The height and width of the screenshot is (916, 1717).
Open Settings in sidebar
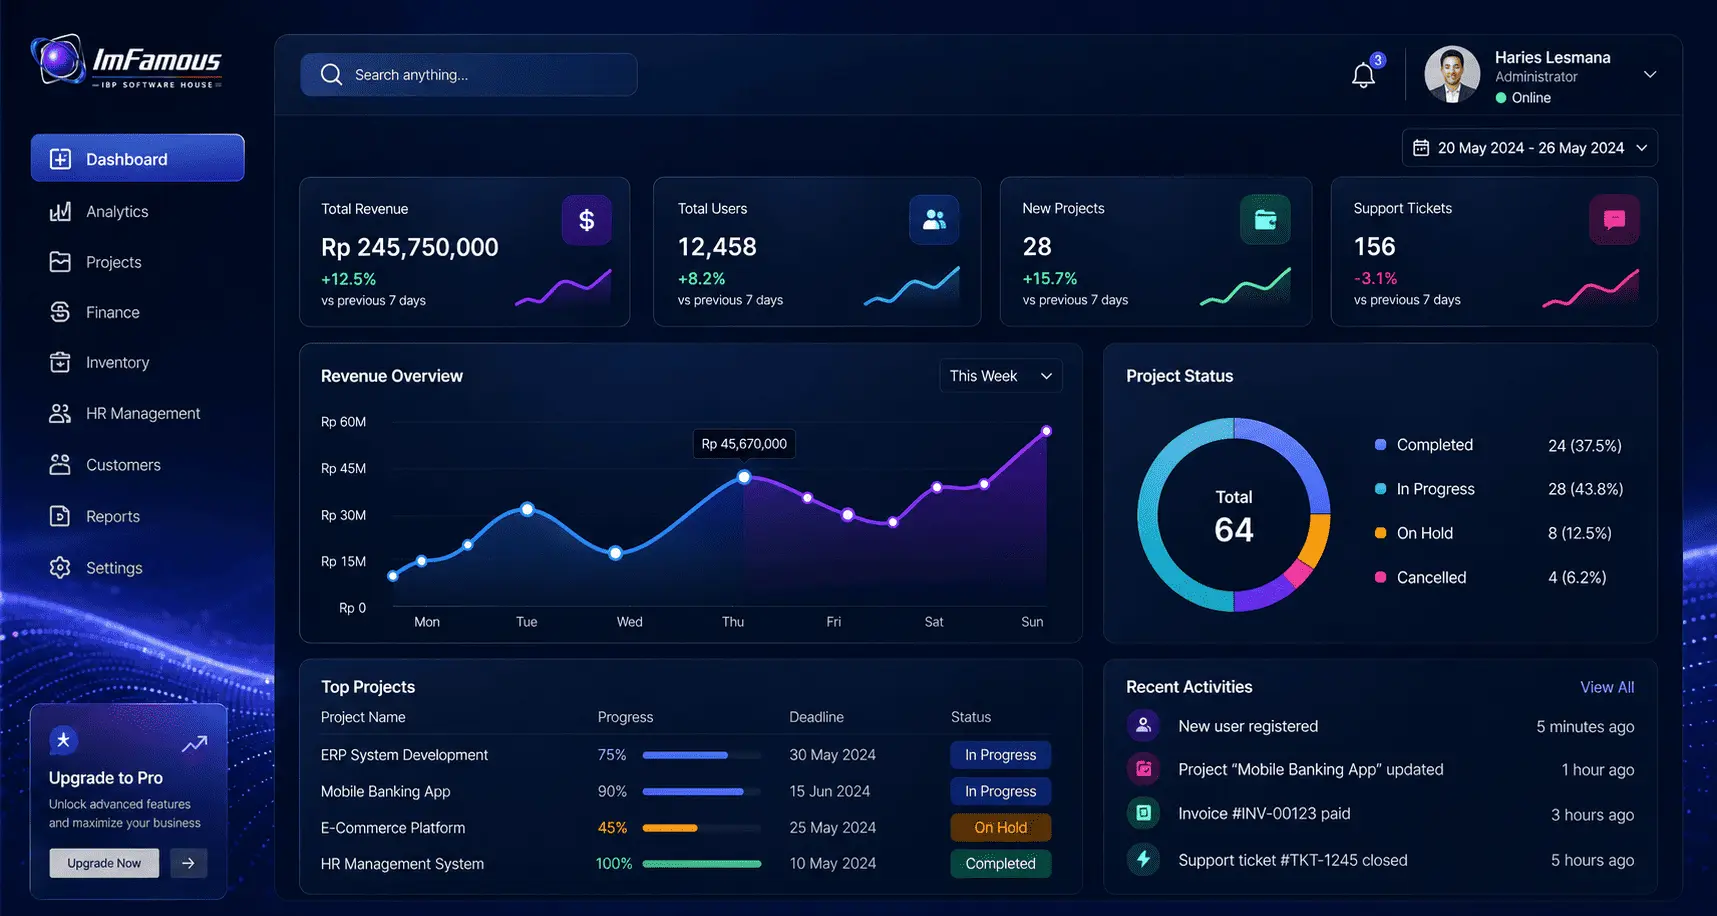(x=114, y=568)
